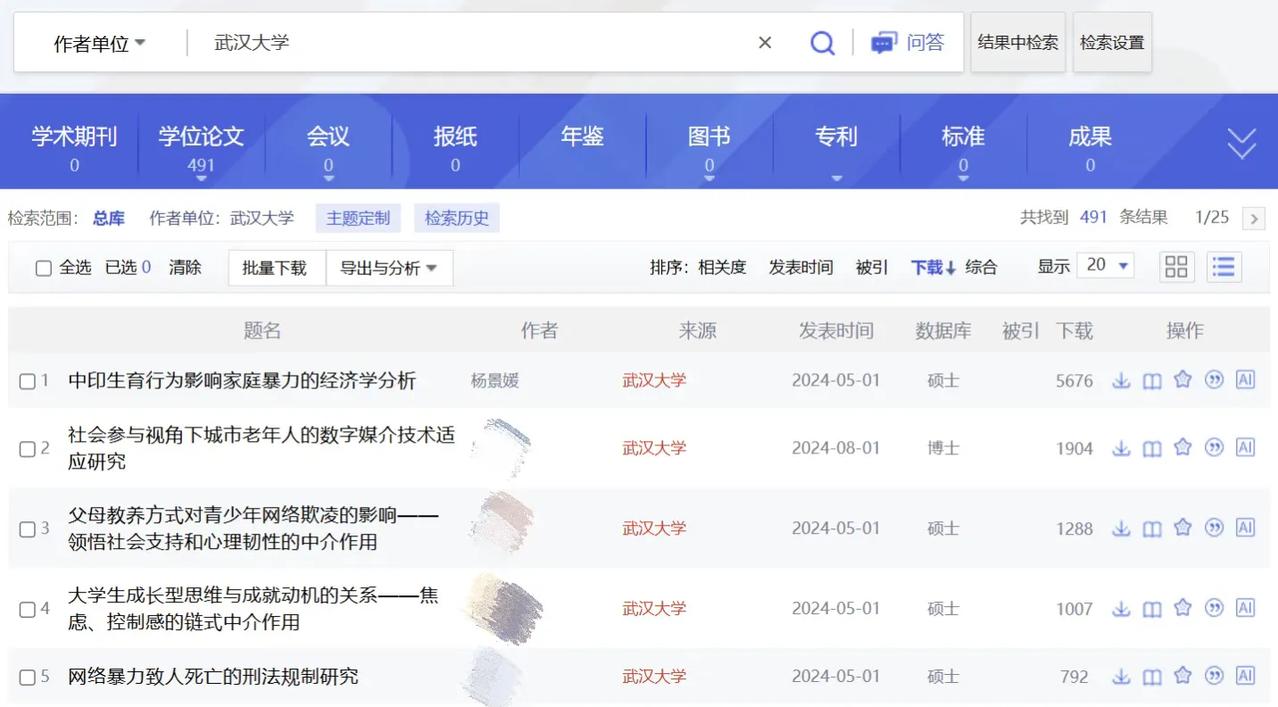The height and width of the screenshot is (707, 1278).
Task: Favorite the 大学生成长型思维 thesis
Action: (x=1183, y=607)
